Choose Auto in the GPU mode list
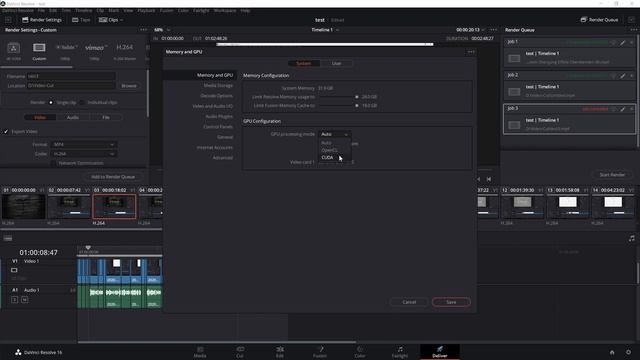This screenshot has height=360, width=640. pyautogui.click(x=326, y=143)
